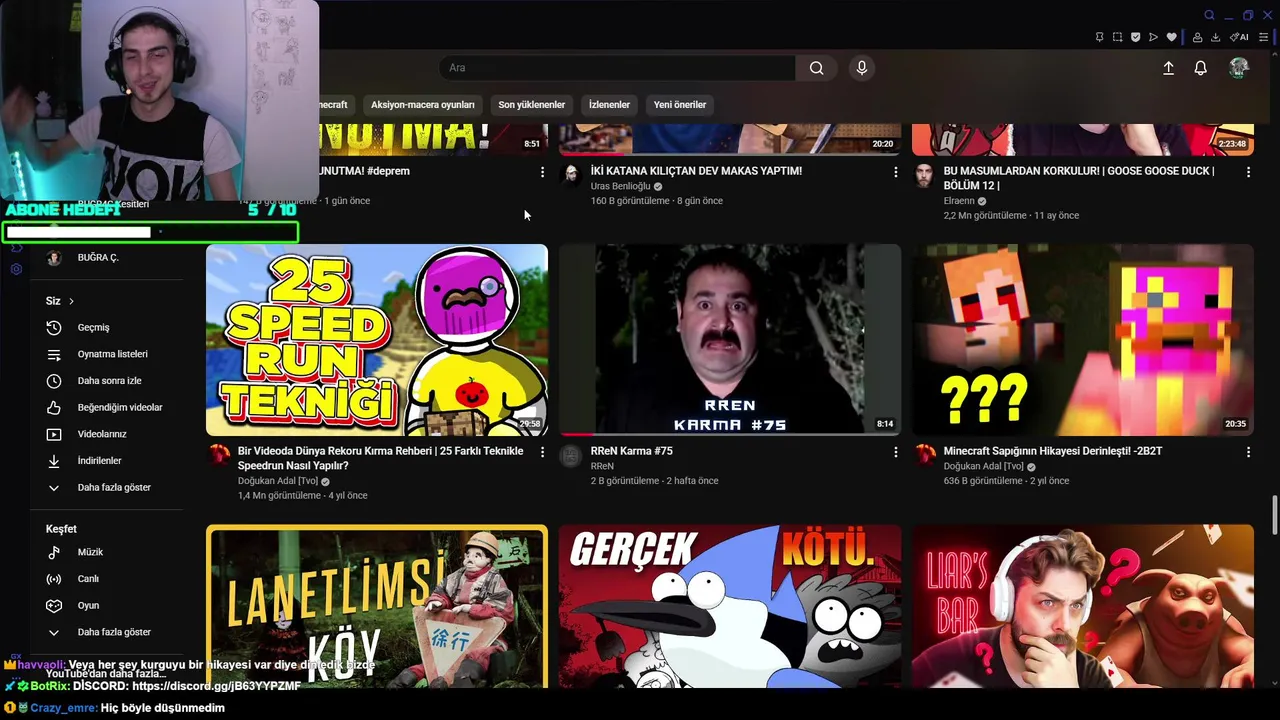Open the browser AI assistant icon
Viewport: 1280px width, 720px height.
[1239, 37]
